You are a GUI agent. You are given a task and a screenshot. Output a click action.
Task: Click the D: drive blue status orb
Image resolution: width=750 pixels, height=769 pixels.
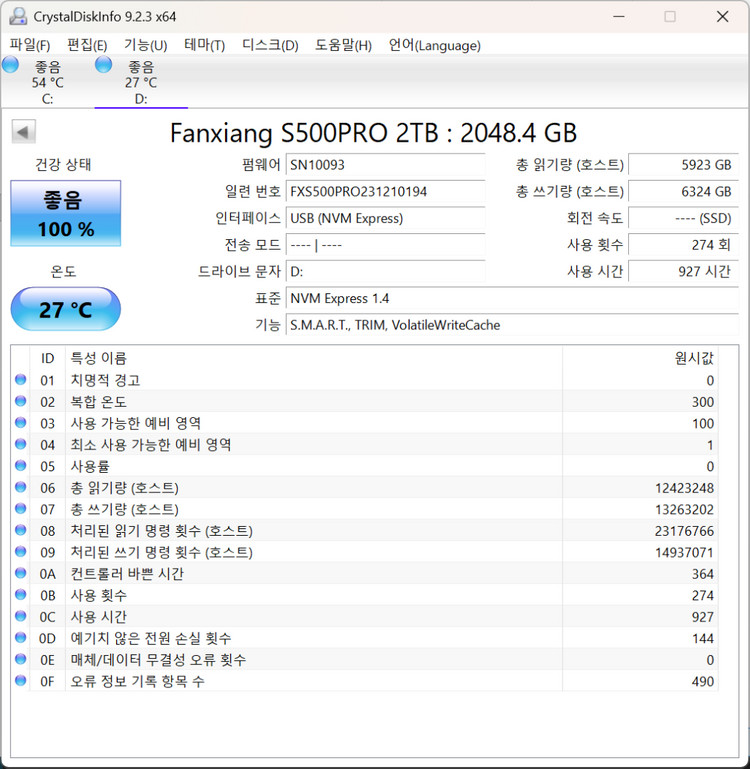click(103, 64)
